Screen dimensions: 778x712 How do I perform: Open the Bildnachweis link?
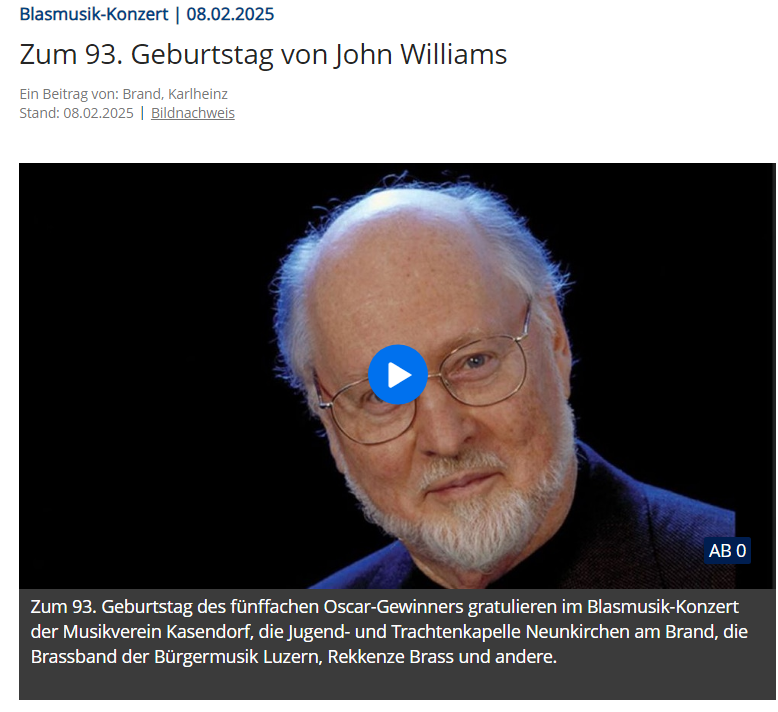(x=193, y=113)
